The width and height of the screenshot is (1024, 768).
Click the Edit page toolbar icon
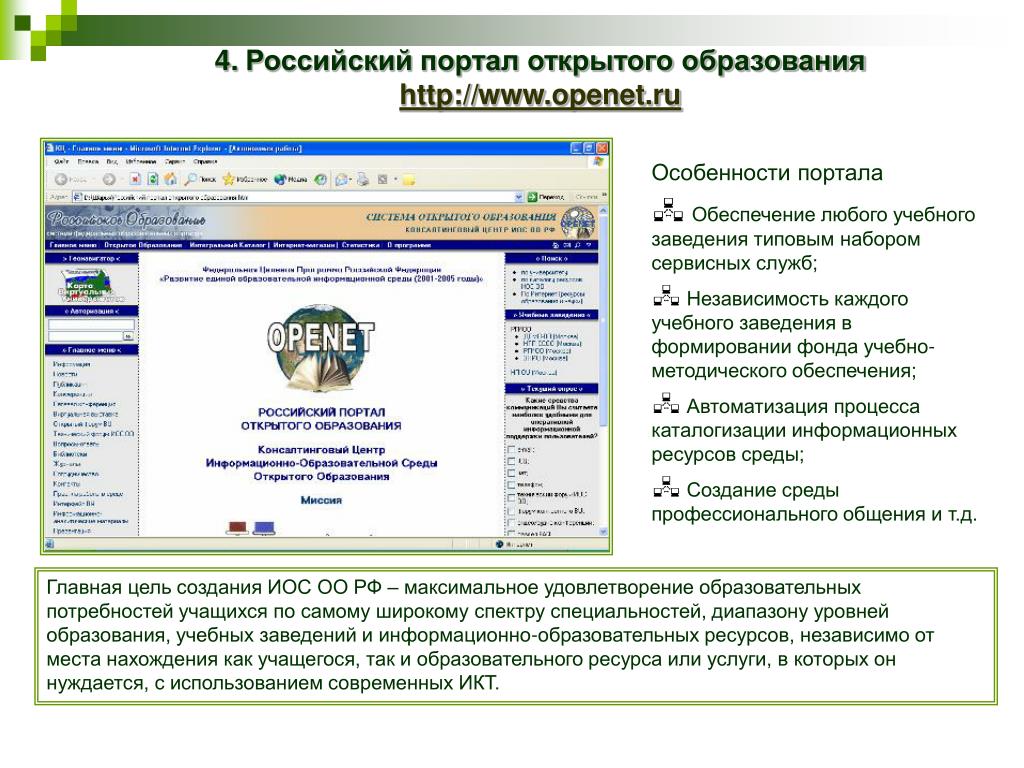click(383, 179)
